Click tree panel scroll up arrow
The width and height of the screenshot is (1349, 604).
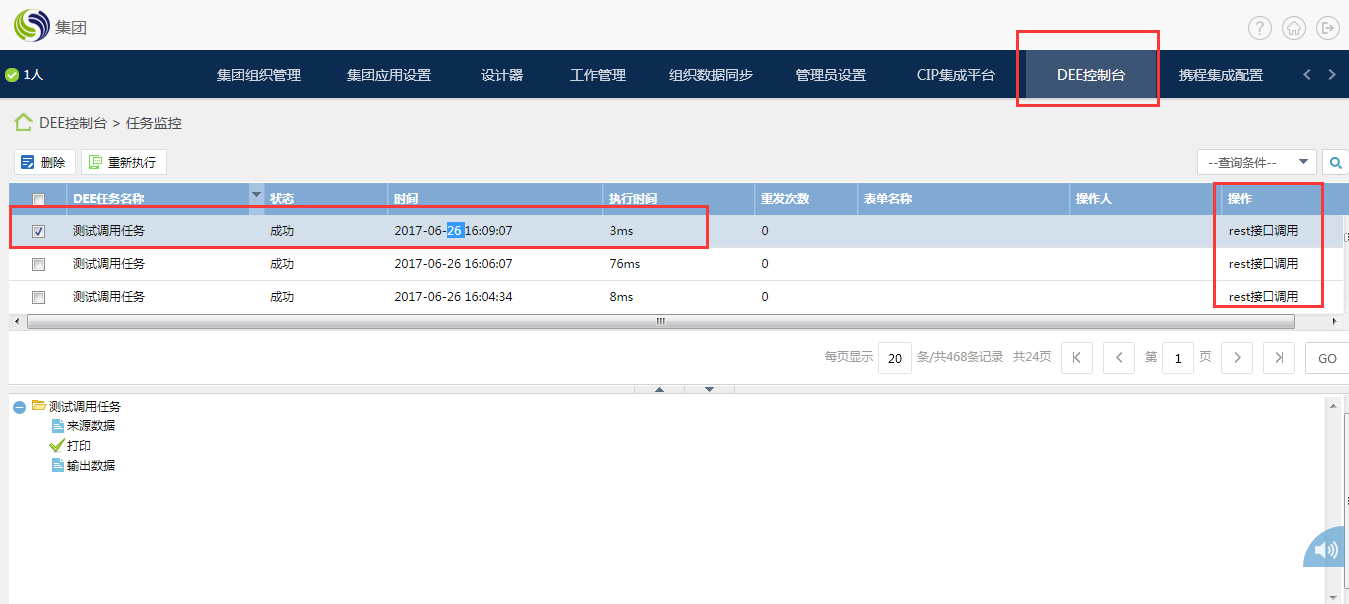[x=1332, y=405]
